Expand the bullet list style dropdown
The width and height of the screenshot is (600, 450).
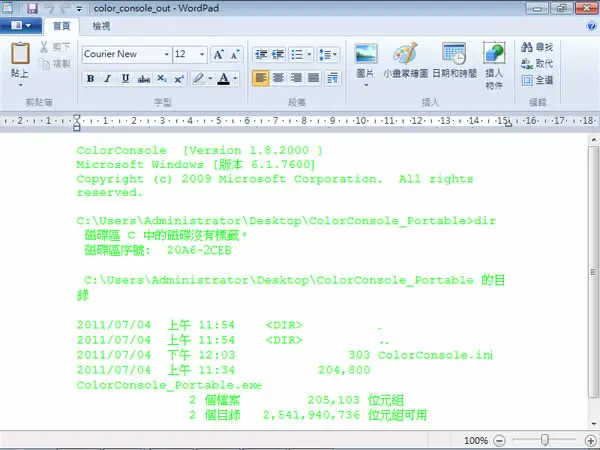point(310,55)
